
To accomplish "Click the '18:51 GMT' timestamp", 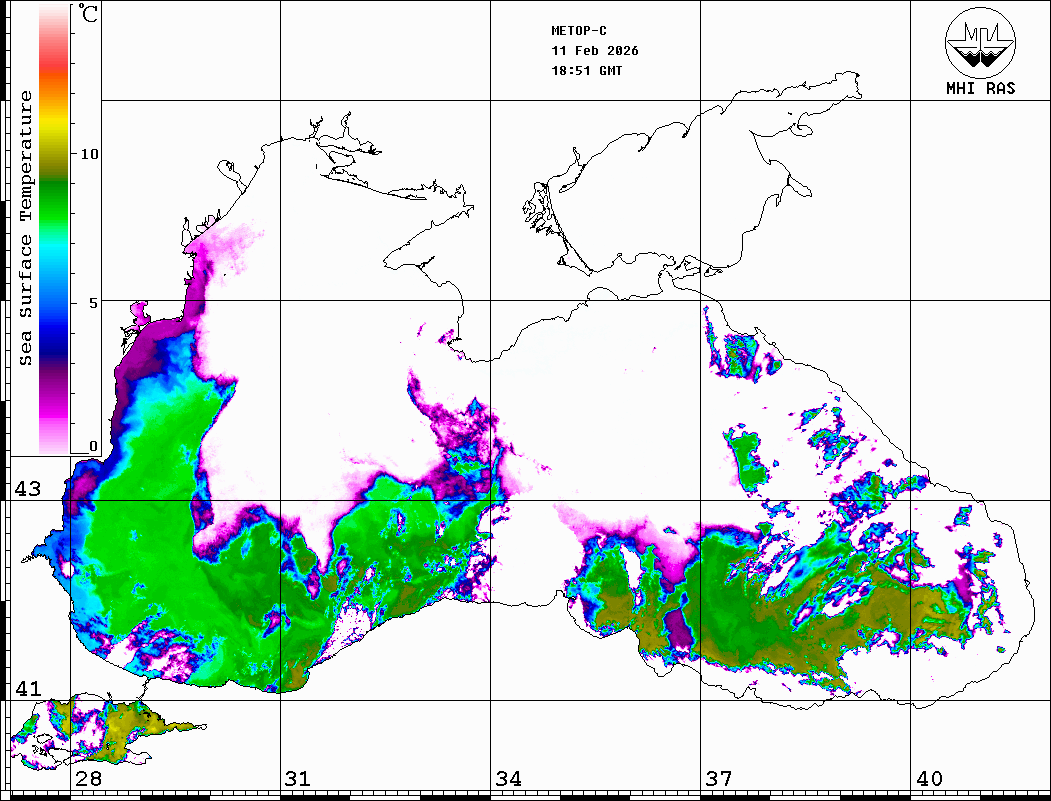I will pyautogui.click(x=587, y=71).
